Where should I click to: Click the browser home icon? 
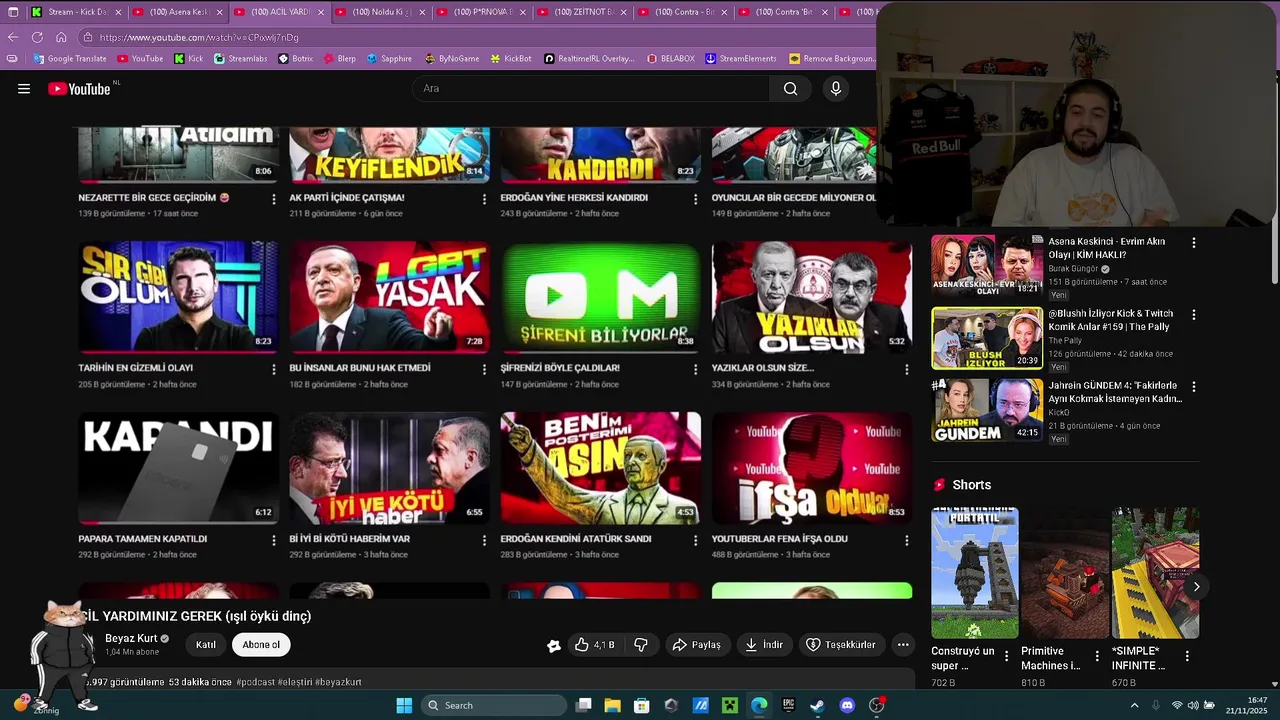pos(61,37)
